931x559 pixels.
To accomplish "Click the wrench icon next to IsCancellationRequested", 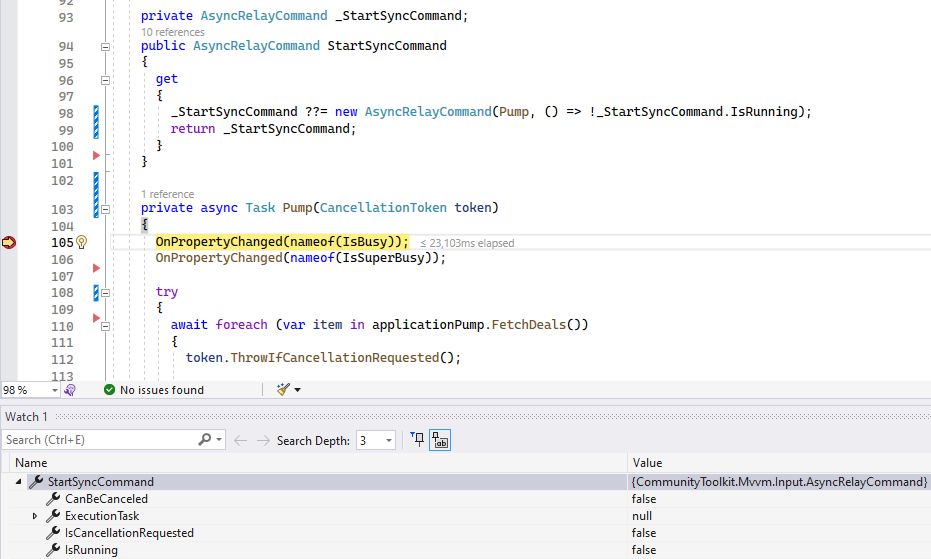I will [53, 533].
